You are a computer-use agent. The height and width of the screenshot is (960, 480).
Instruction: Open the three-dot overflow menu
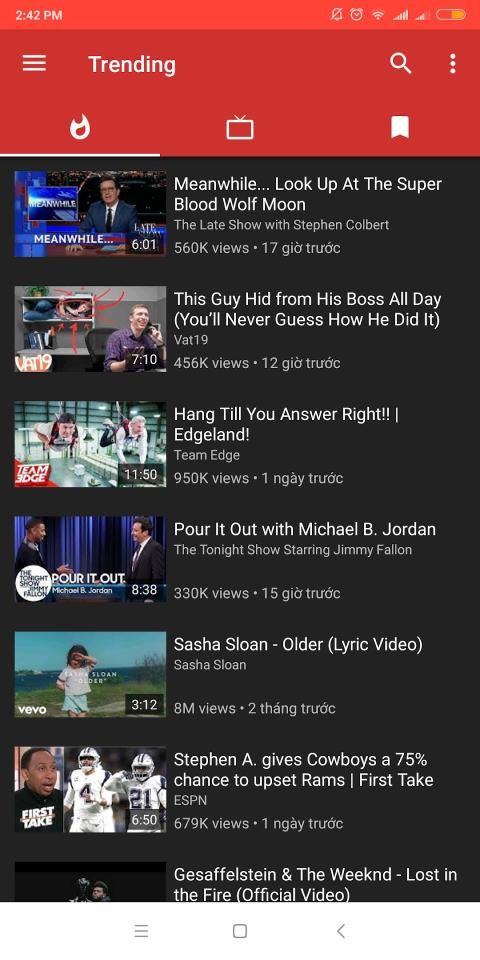(x=452, y=64)
